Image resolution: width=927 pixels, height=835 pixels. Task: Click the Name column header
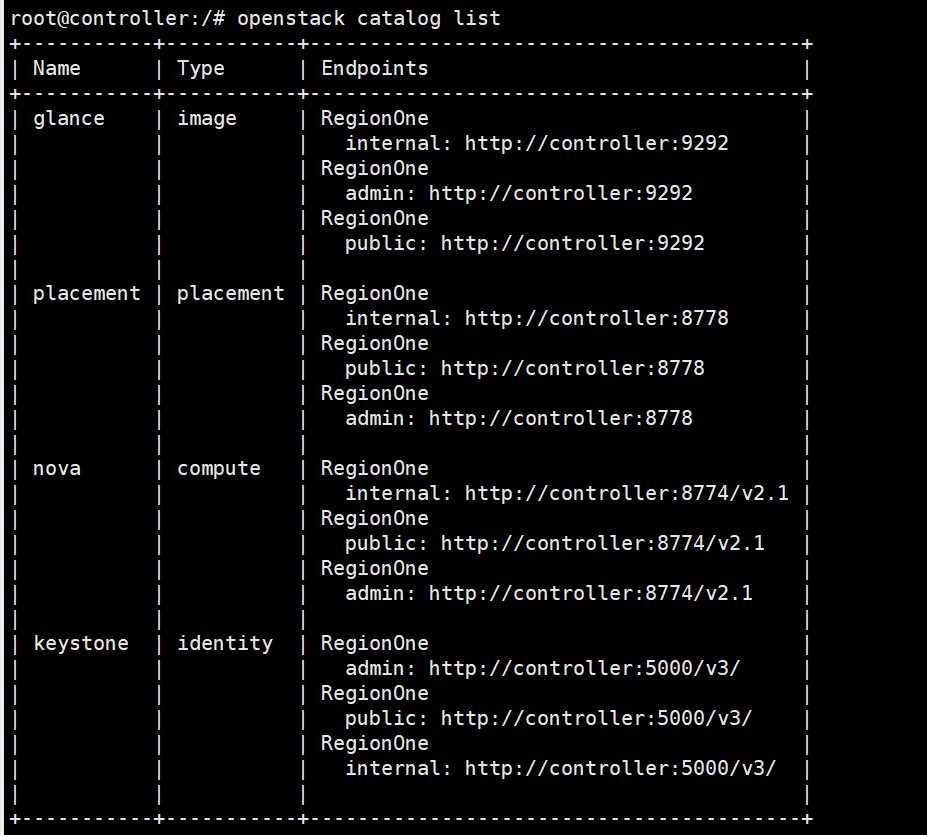point(57,68)
